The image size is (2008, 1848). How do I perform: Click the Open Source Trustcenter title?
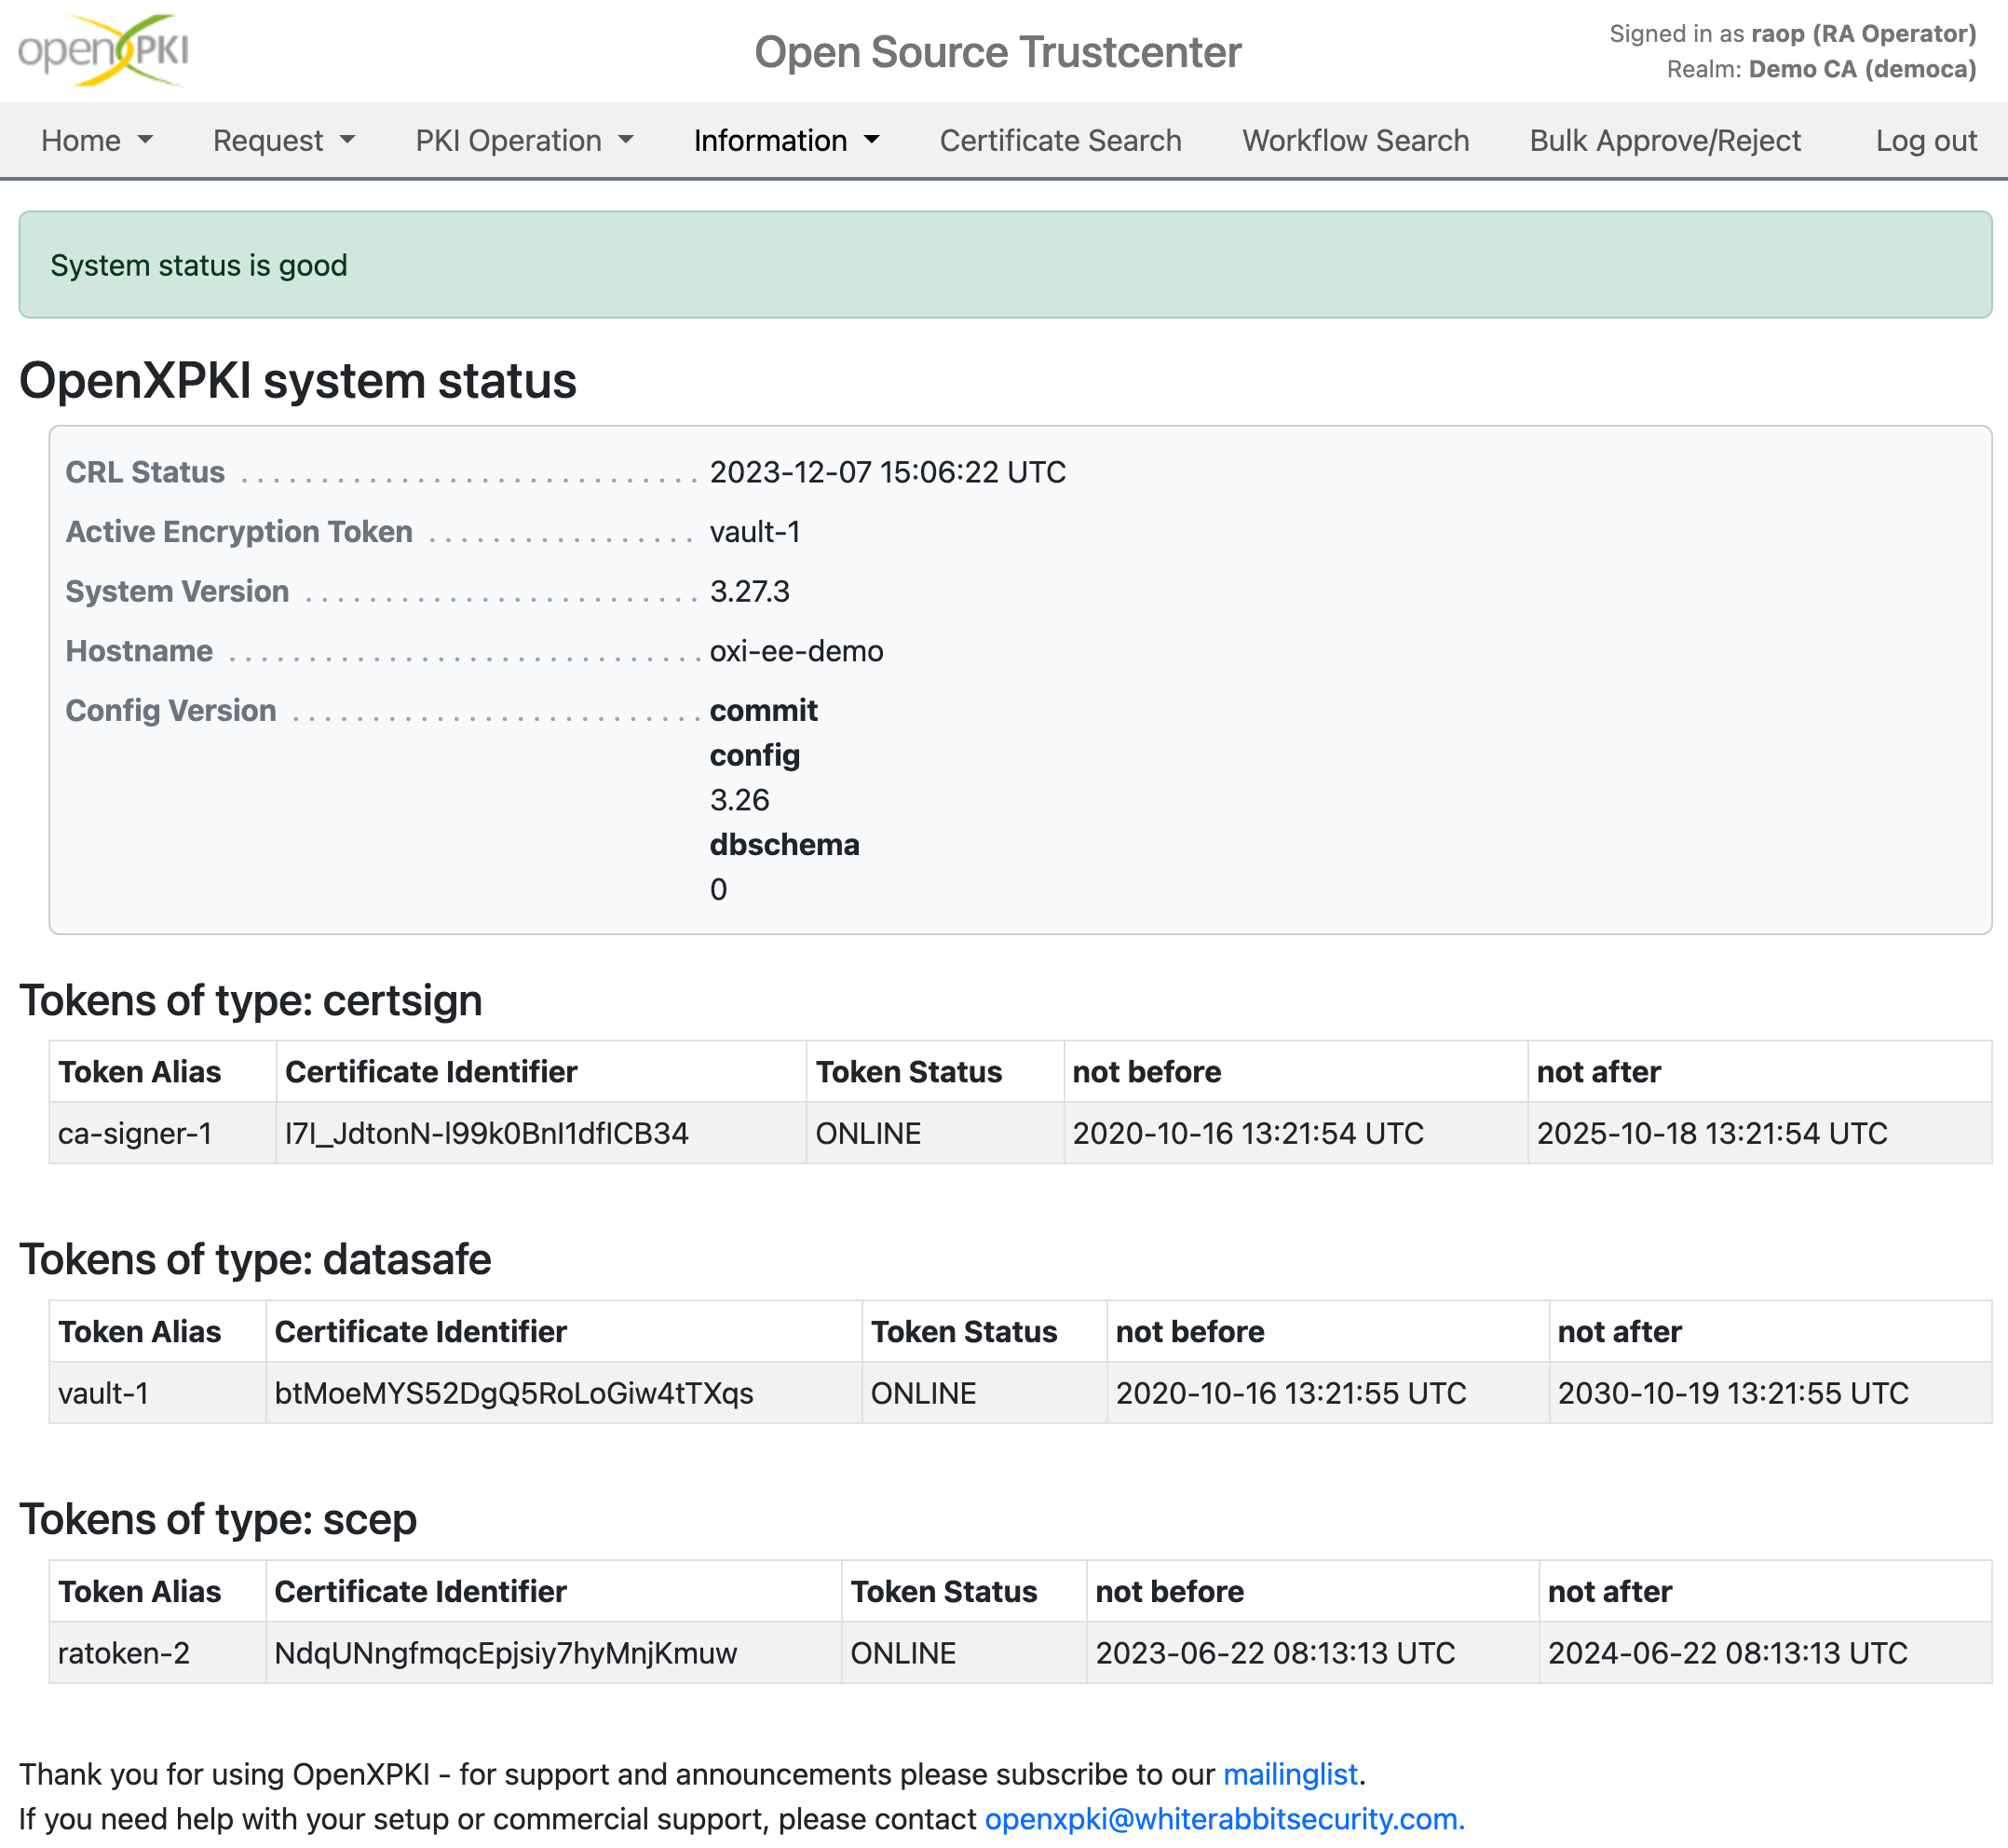[x=998, y=52]
